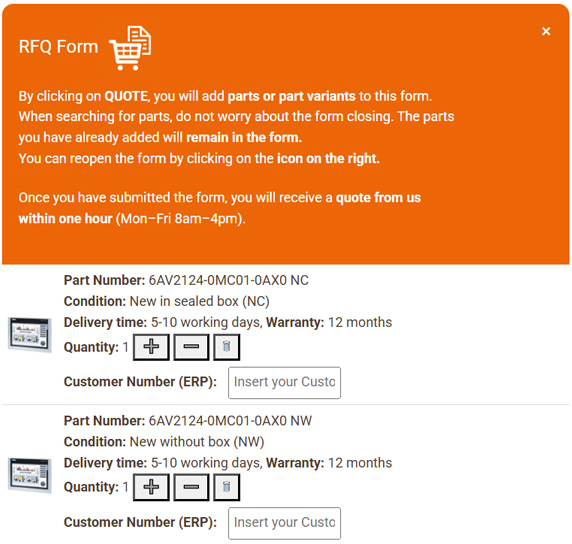
Task: Increase quantity for the NW part
Action: click(x=151, y=487)
